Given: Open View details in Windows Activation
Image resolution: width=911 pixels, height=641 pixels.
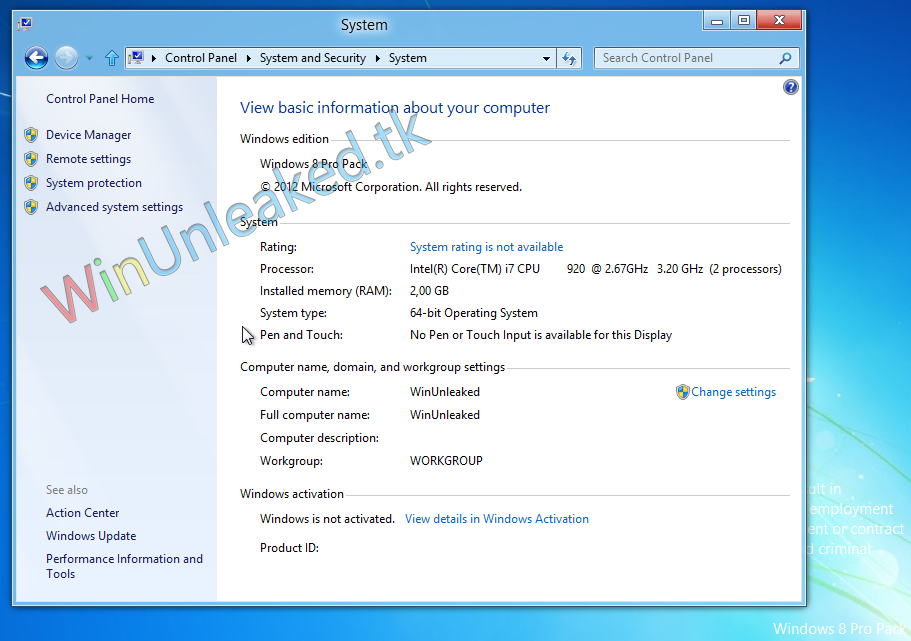Looking at the screenshot, I should [x=497, y=519].
